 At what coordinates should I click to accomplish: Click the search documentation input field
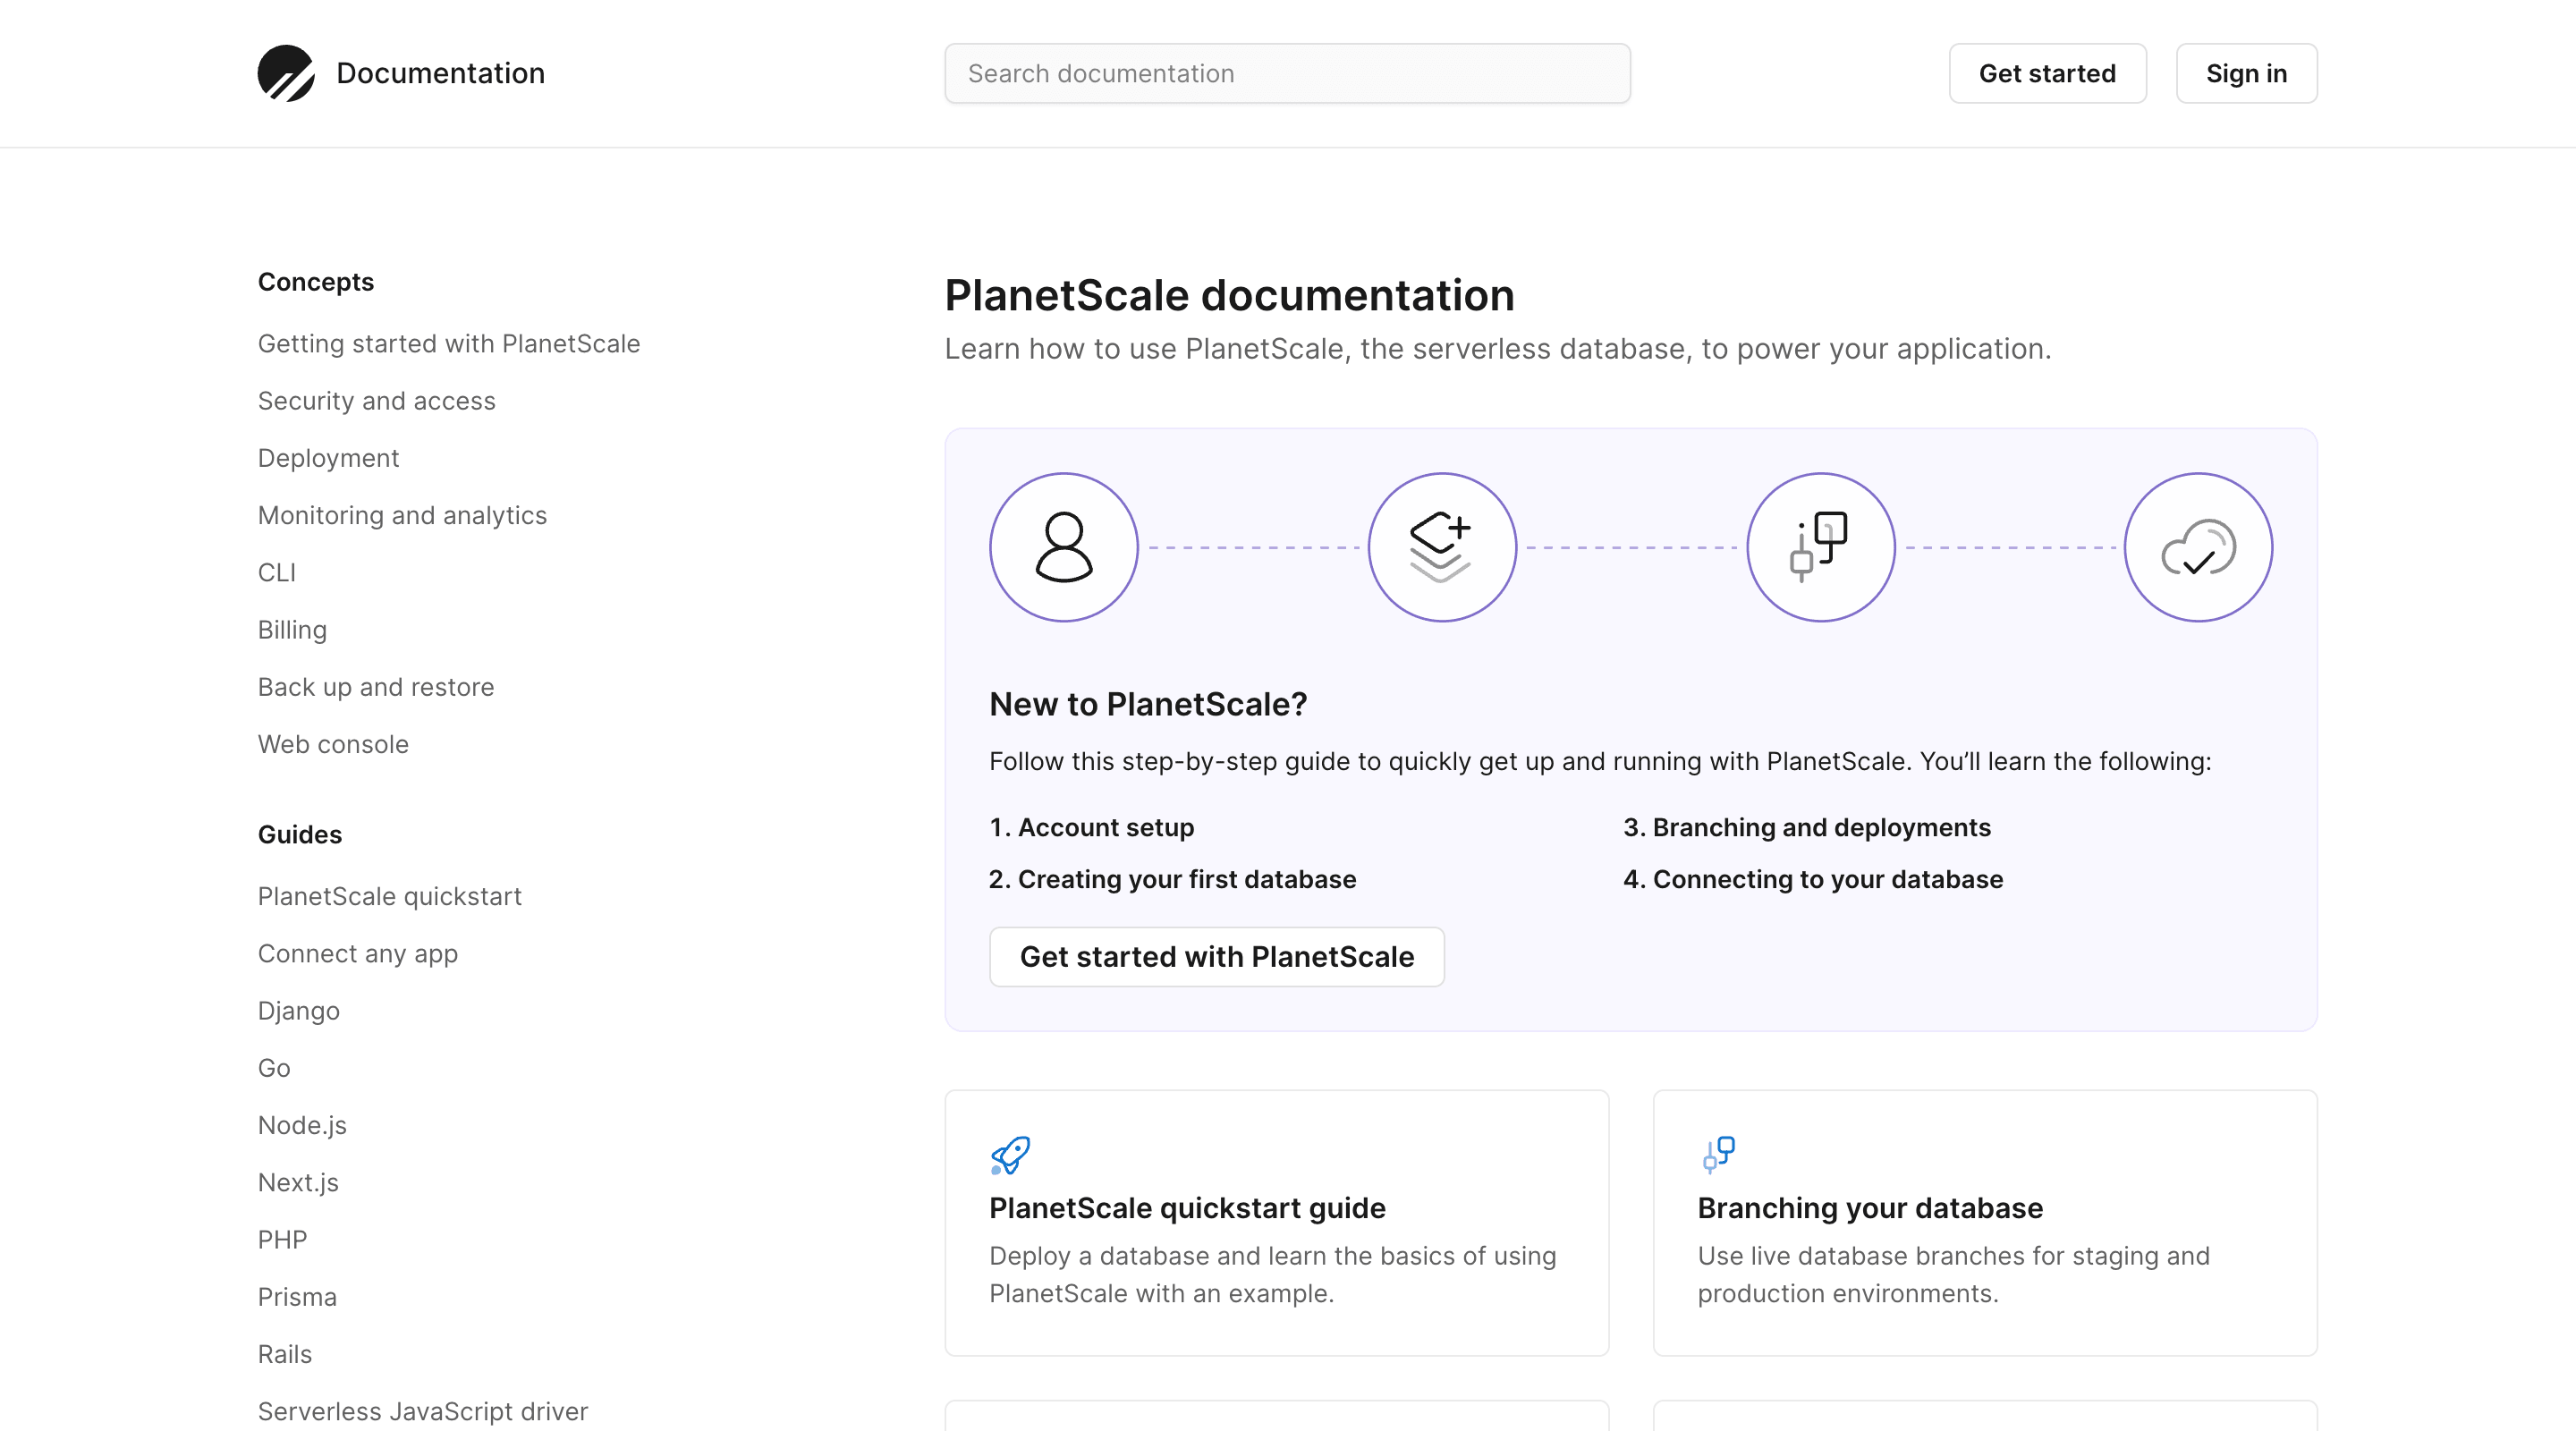pos(1288,72)
